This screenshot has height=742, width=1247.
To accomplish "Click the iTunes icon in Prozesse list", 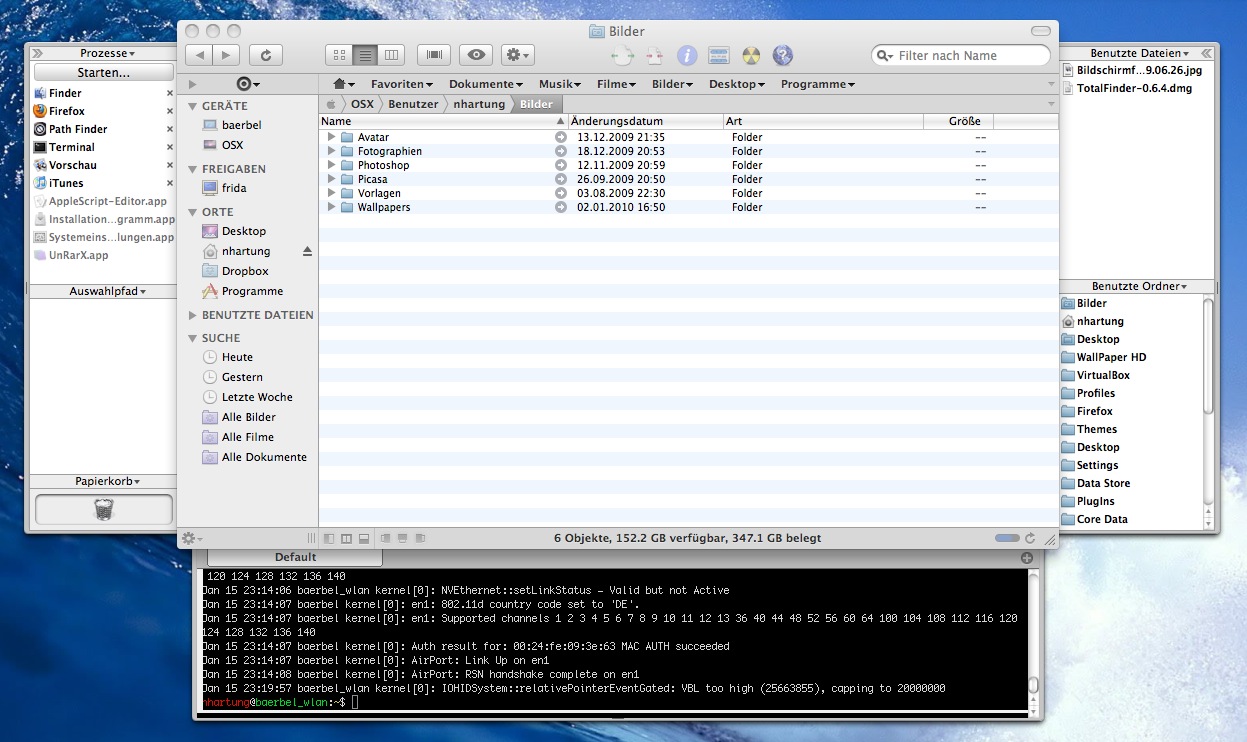I will (x=40, y=183).
